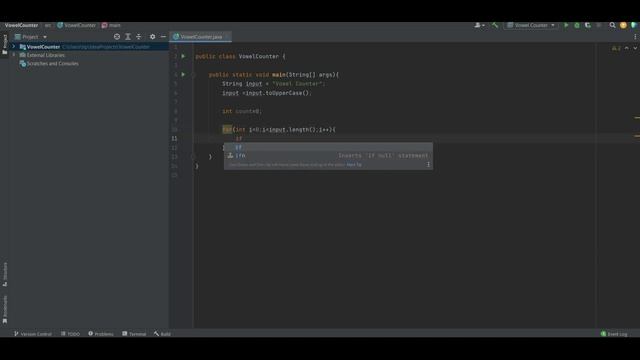Expand the VowelCounter project root node
640x360 pixels.
14,47
